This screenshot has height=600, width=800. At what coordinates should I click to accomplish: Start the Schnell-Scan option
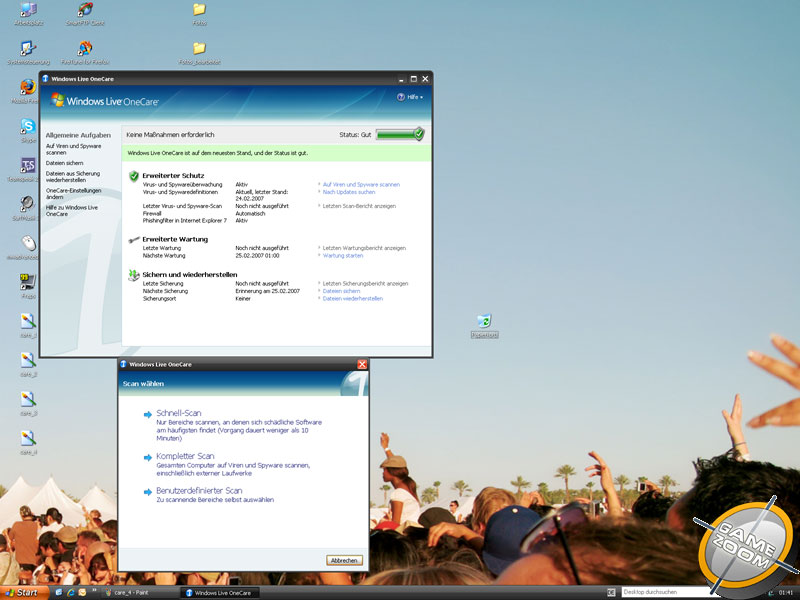click(x=179, y=413)
